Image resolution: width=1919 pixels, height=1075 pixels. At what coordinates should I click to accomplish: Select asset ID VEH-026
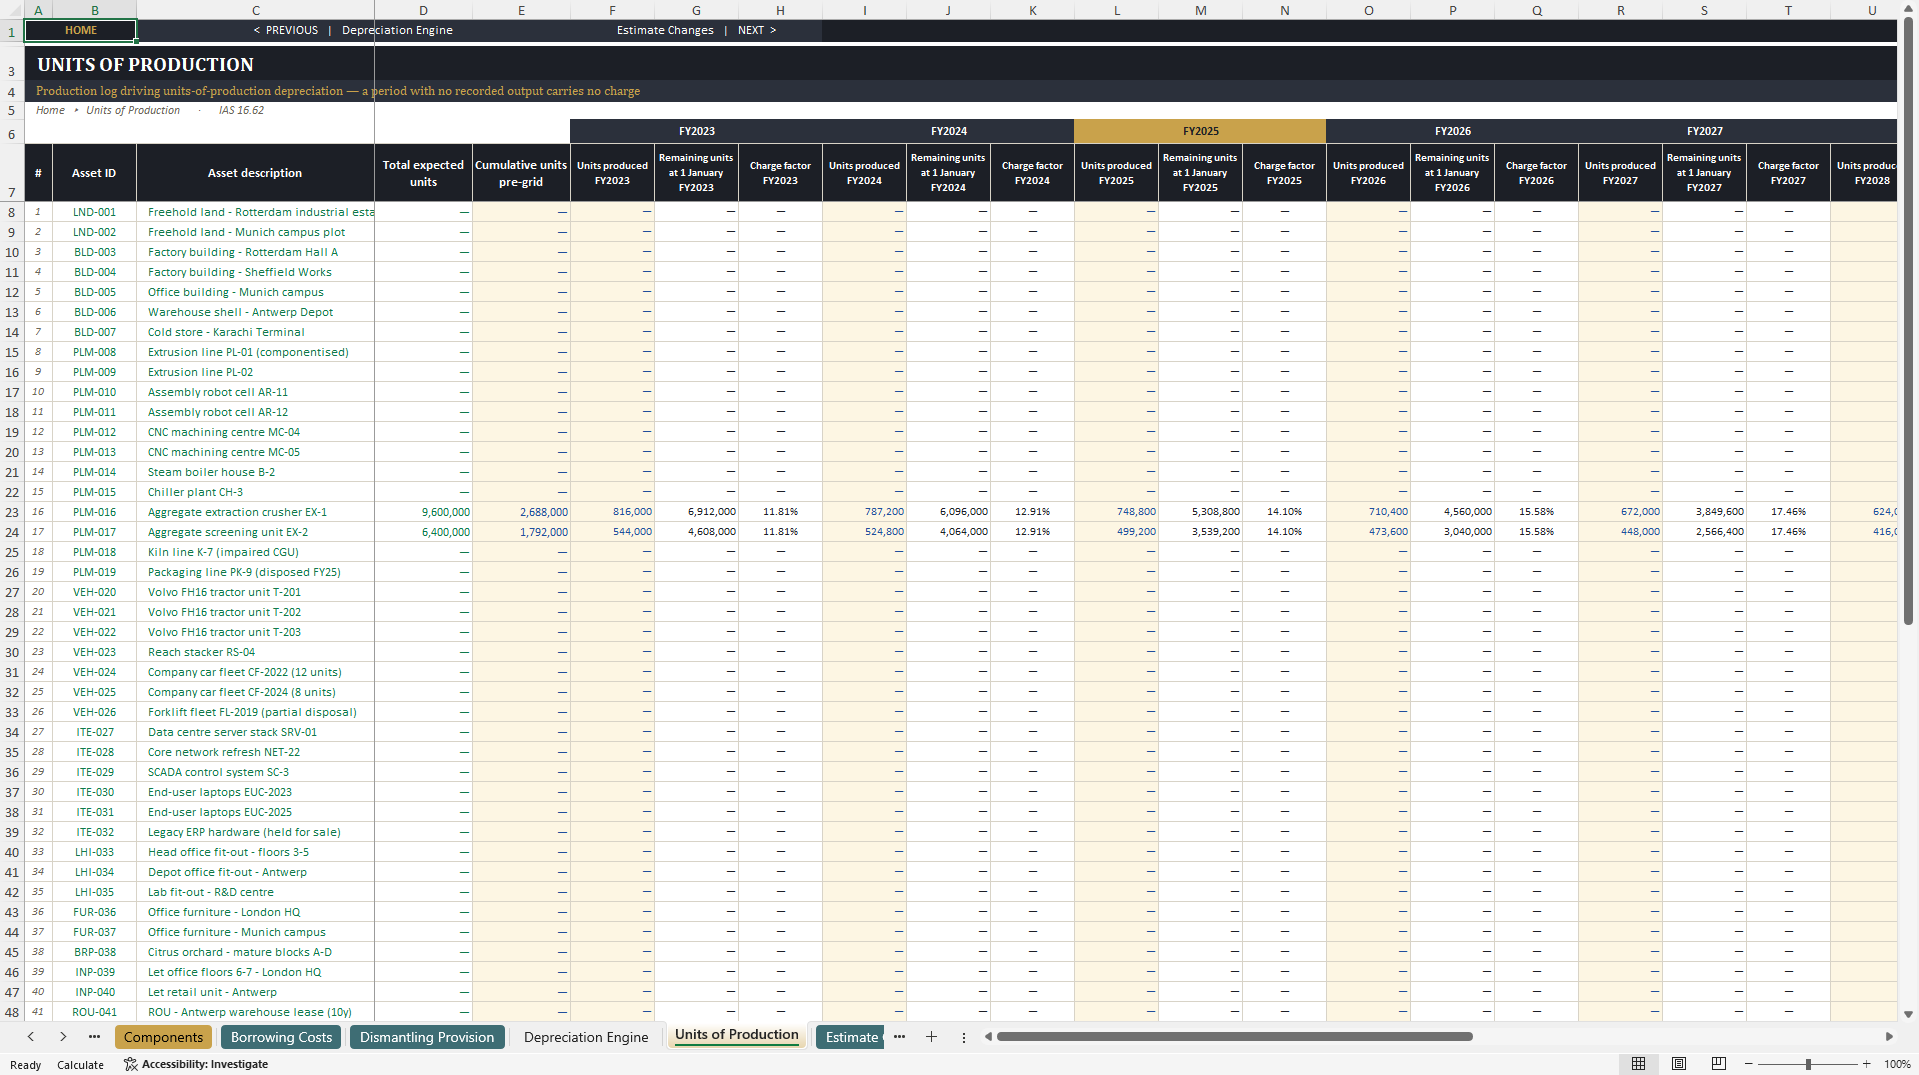(94, 712)
